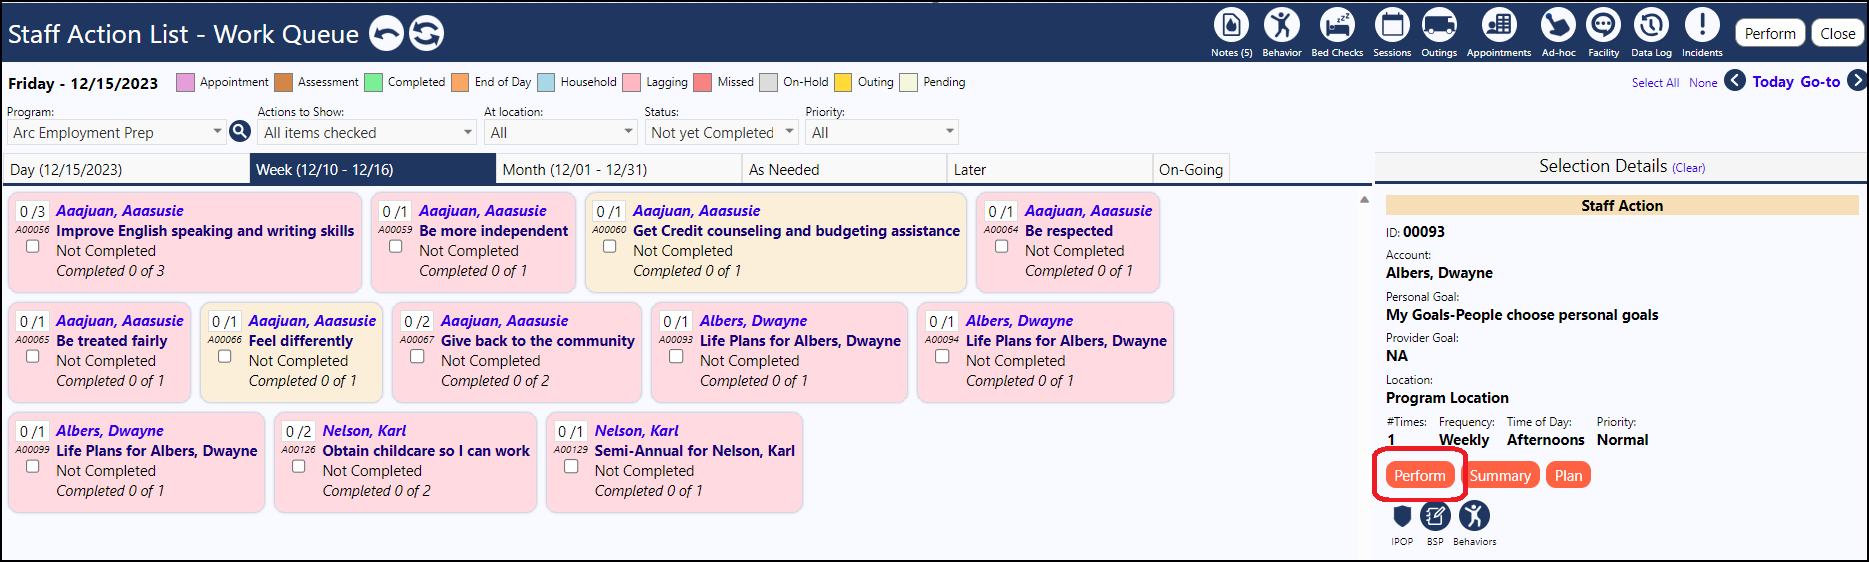Open the Priority dropdown
Image resolution: width=1869 pixels, height=562 pixels.
[x=882, y=132]
